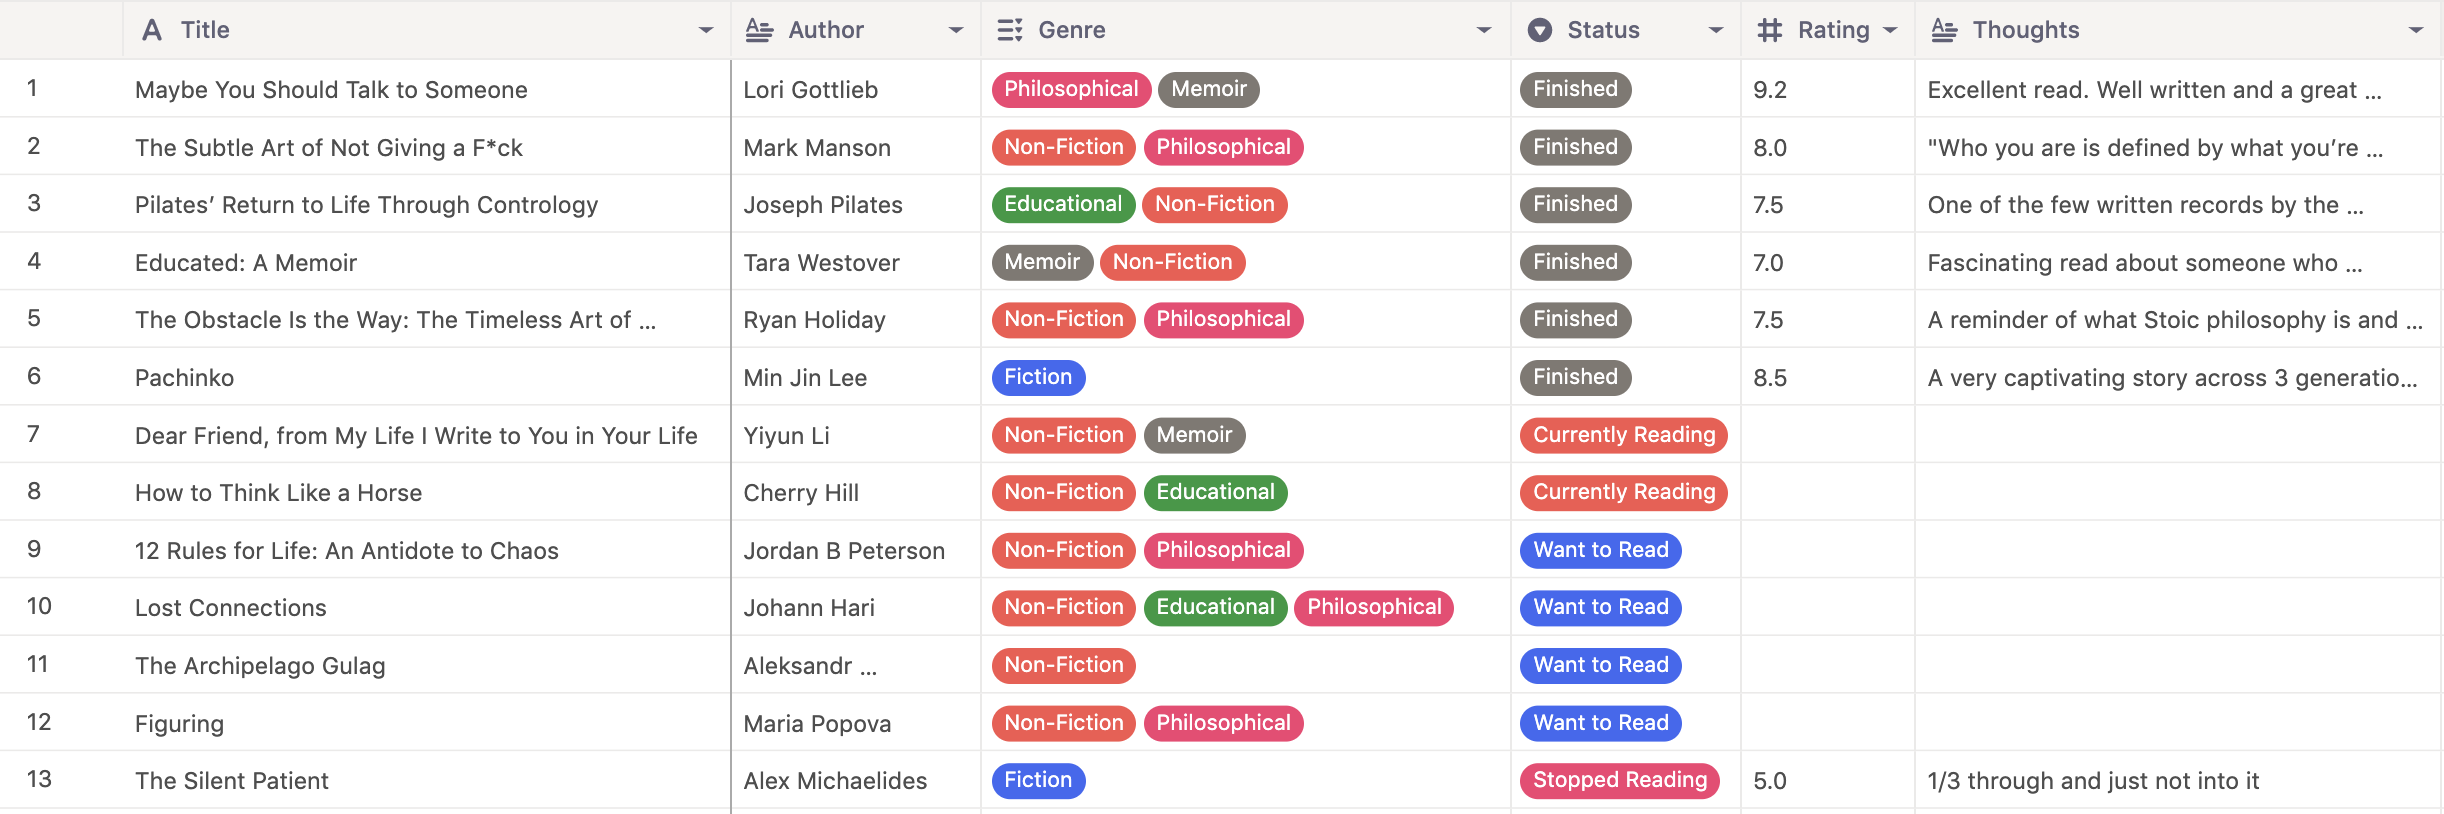Click the Rating number field icon
Viewport: 2444px width, 814px height.
(1770, 30)
